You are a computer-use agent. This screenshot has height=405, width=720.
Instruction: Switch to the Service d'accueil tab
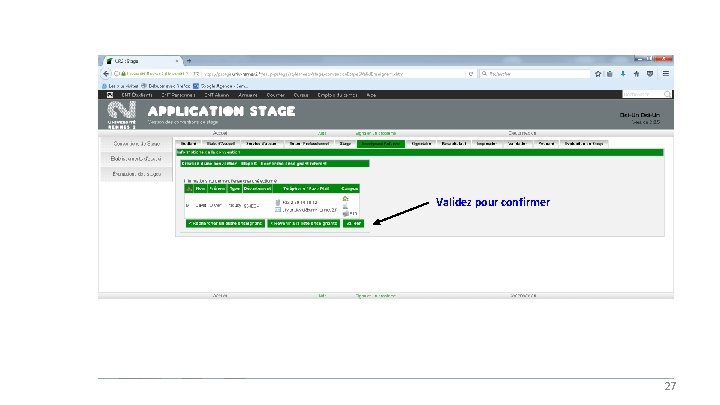pyautogui.click(x=262, y=144)
